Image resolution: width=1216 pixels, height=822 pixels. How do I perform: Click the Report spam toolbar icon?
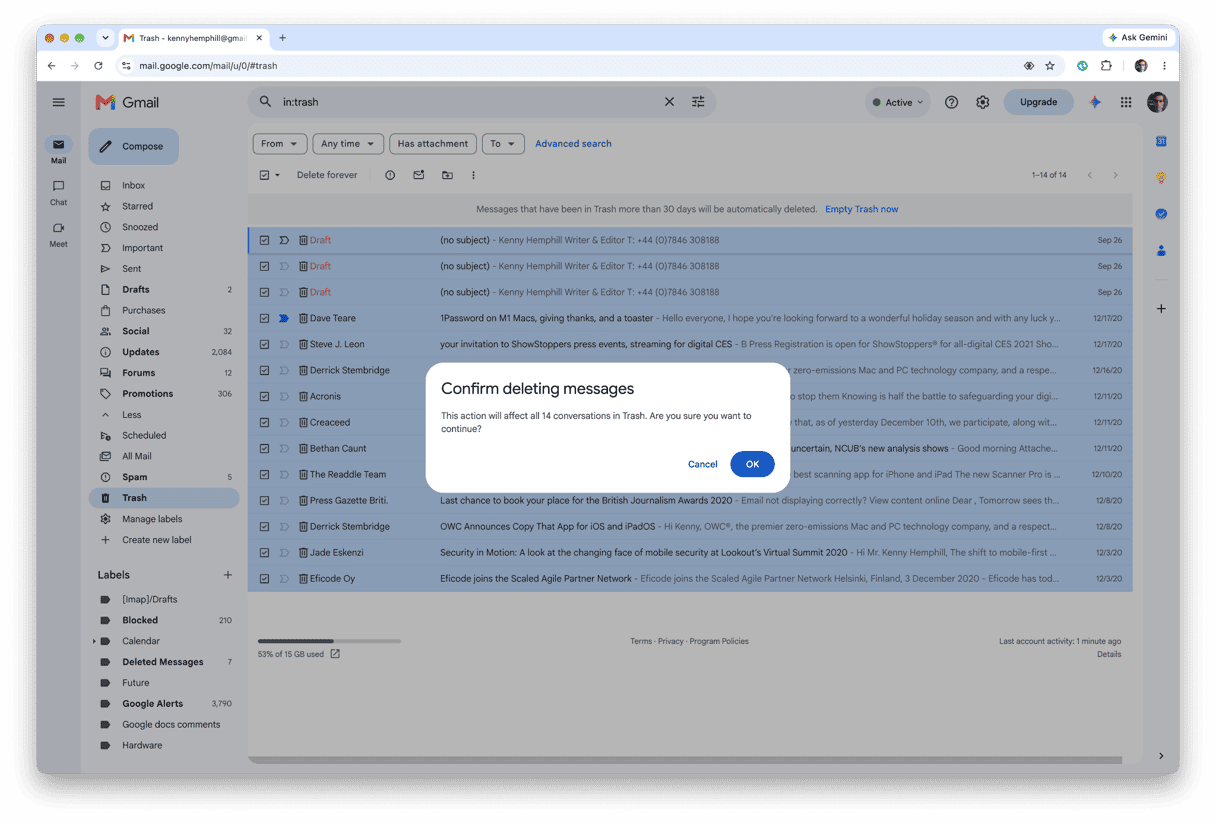390,175
